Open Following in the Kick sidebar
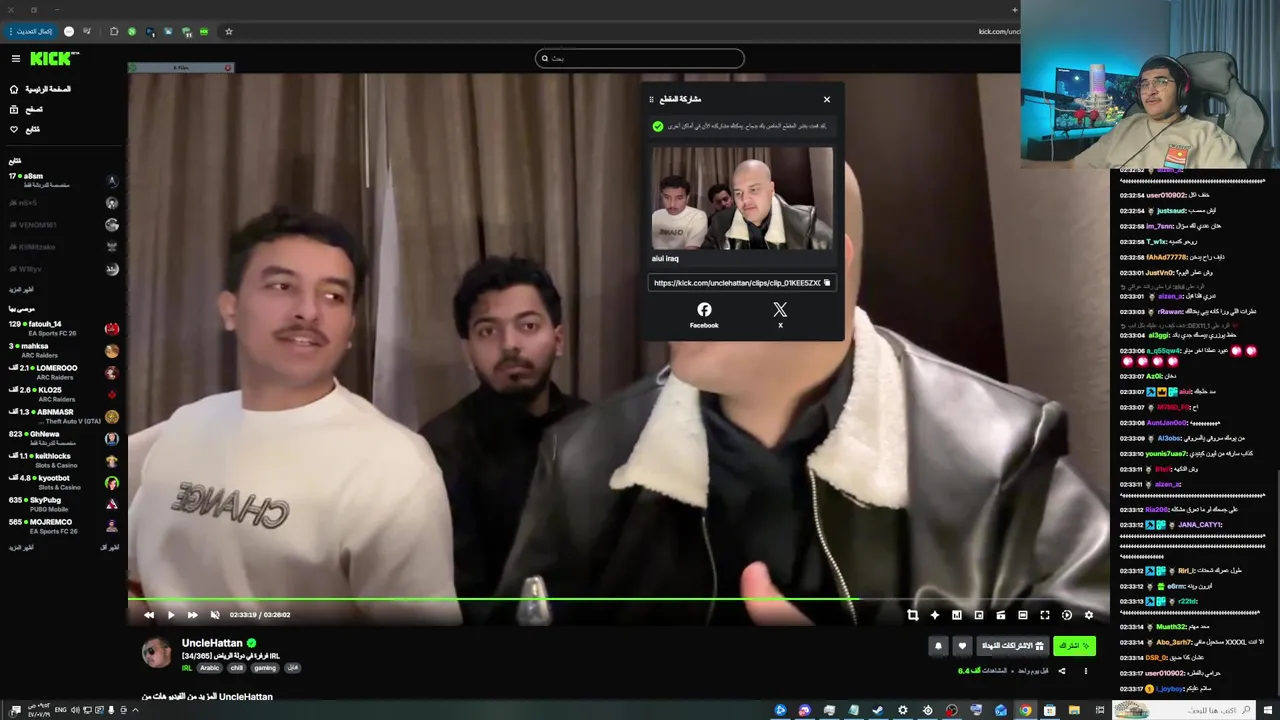This screenshot has height=720, width=1280. (25, 129)
